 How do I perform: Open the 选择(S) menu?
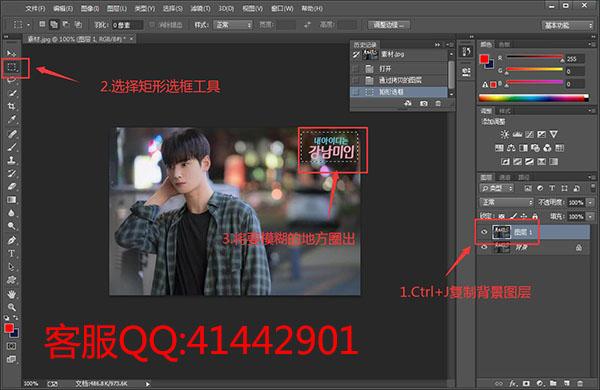pos(173,8)
